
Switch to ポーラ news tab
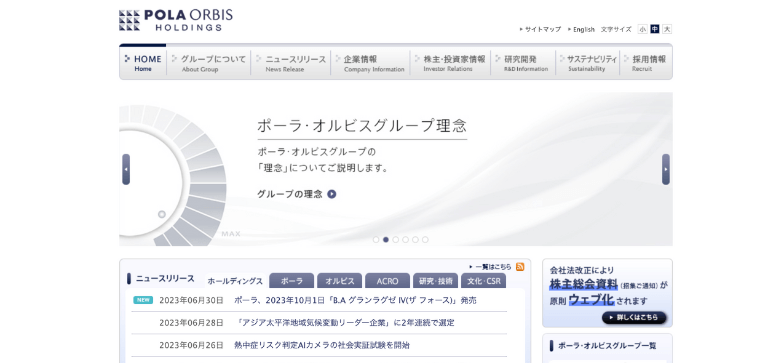click(x=291, y=281)
